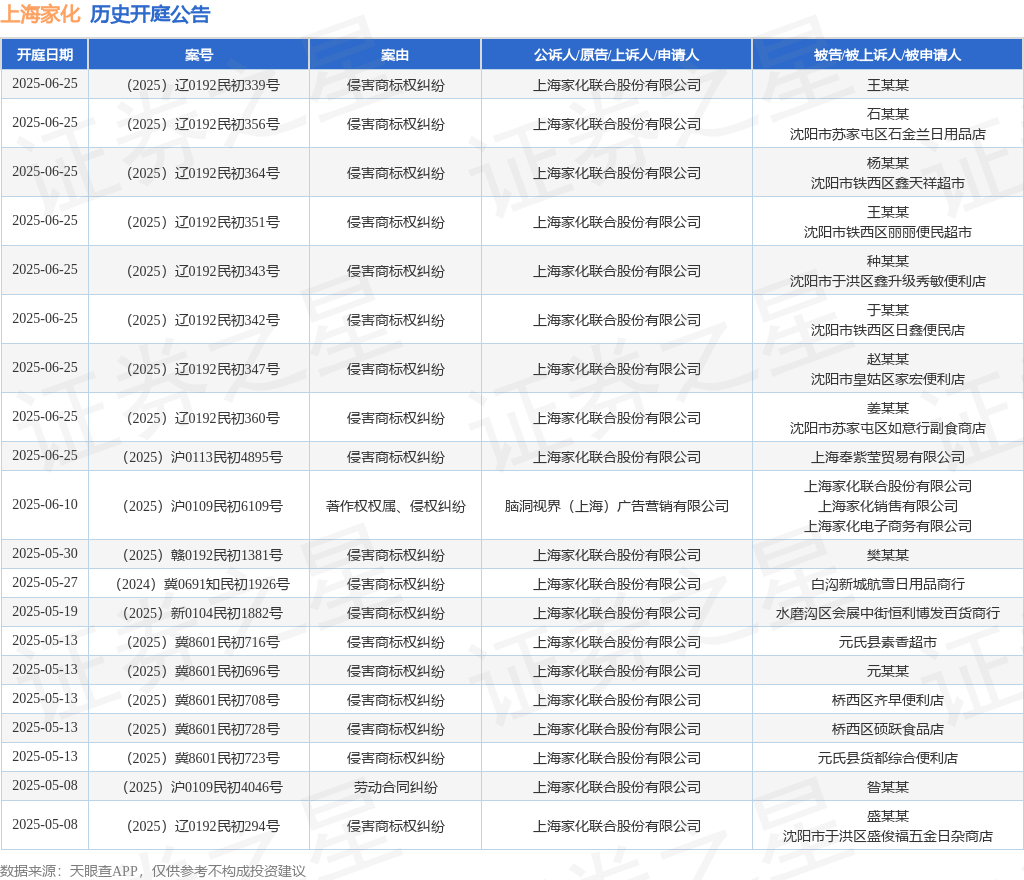Click defendant 沈阳市铁西区丽丽便民超市

[888, 232]
